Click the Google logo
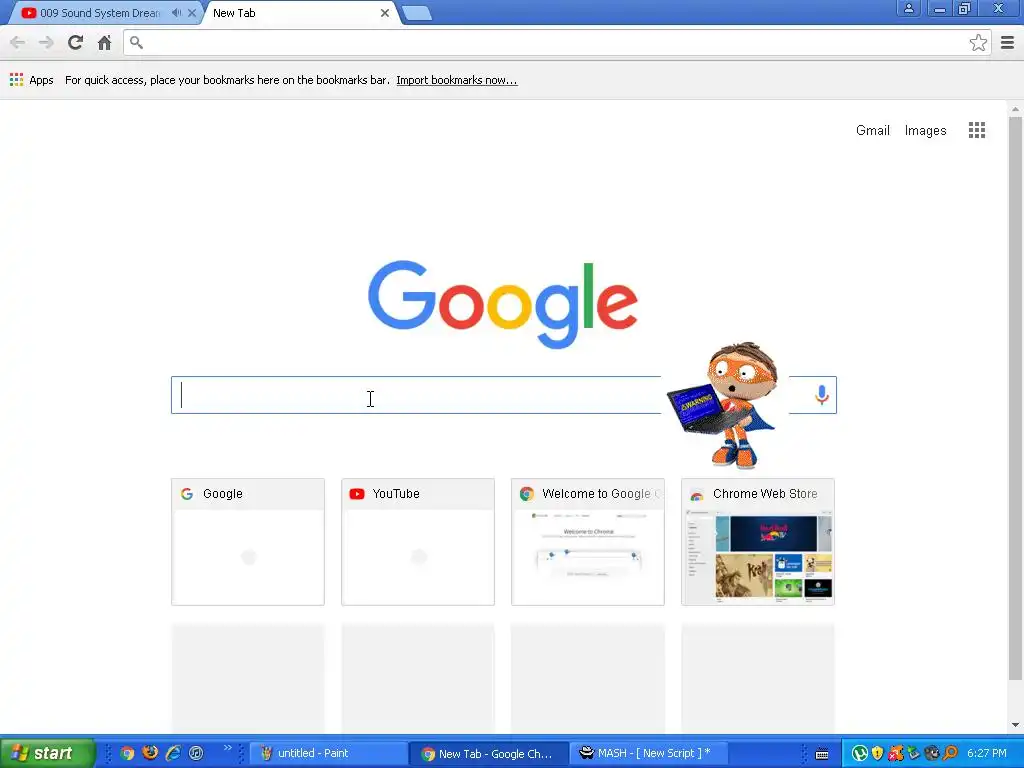Viewport: 1024px width, 768px height. (502, 304)
